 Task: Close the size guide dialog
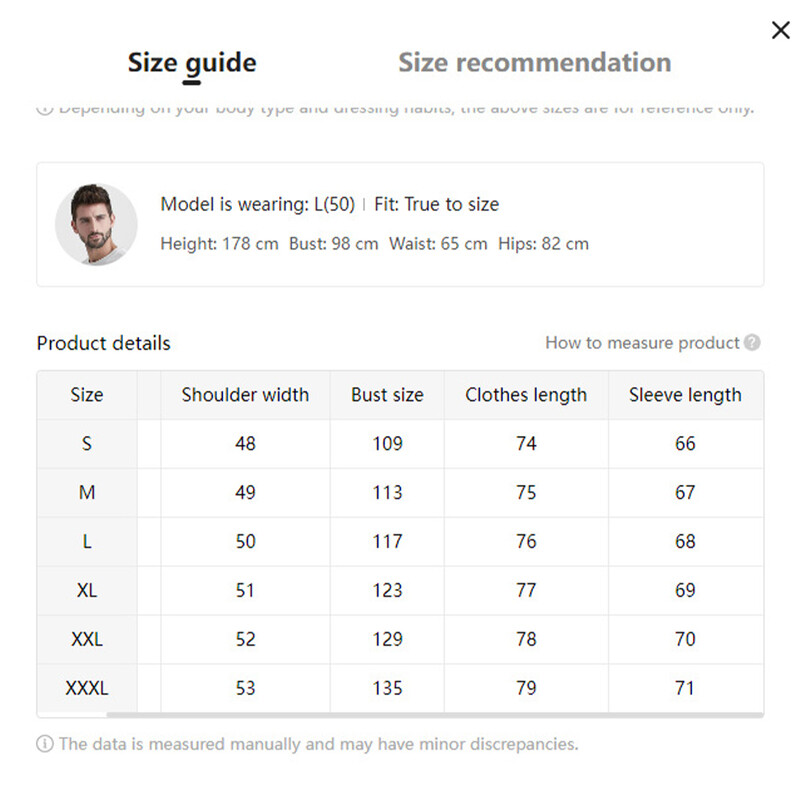[781, 30]
